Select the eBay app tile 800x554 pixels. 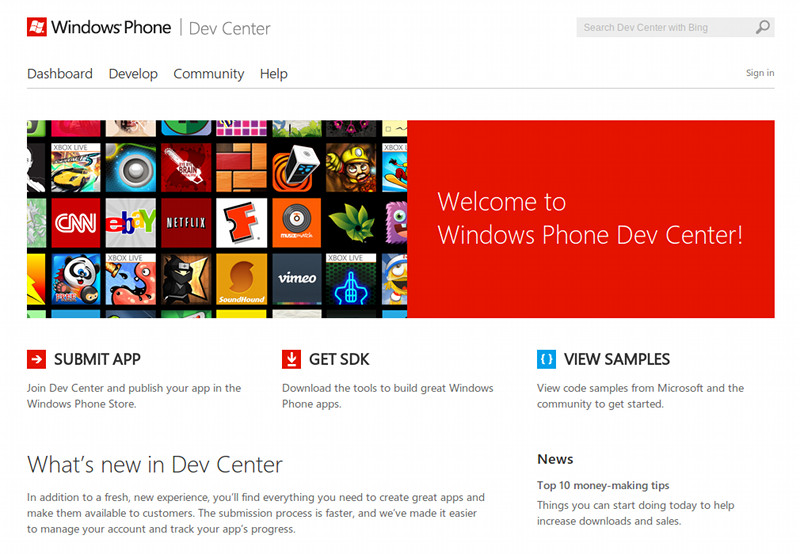131,223
